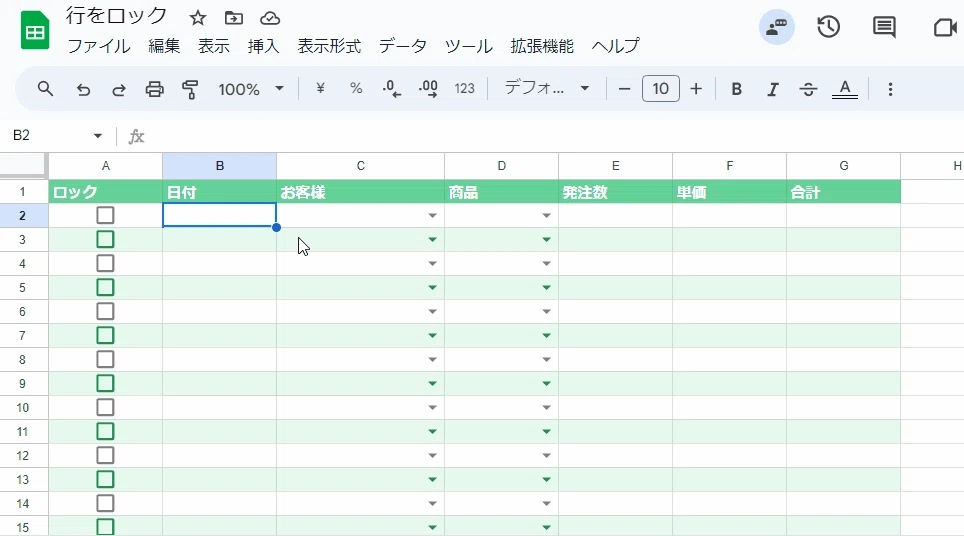Apply yen currency format
964x536 pixels.
pos(320,89)
